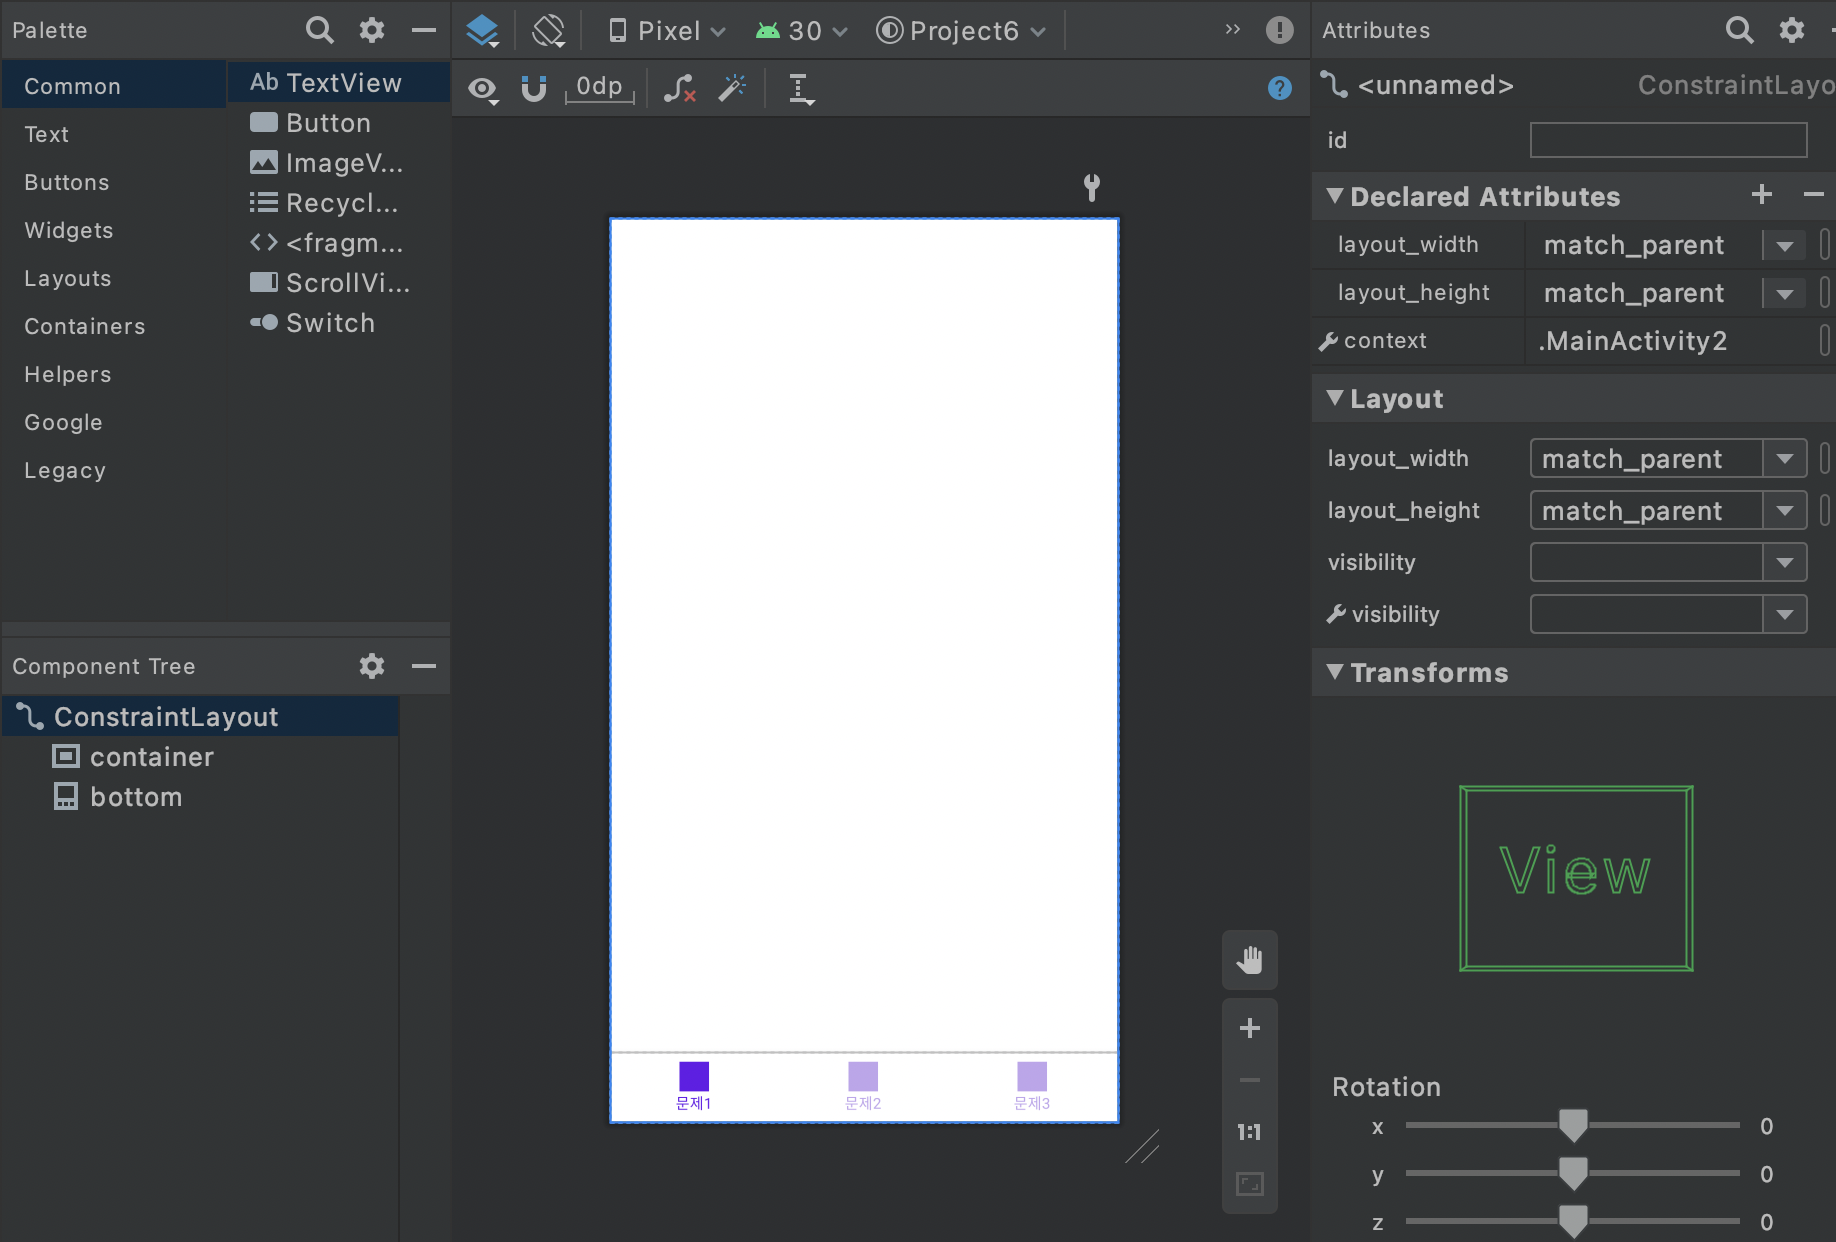The height and width of the screenshot is (1242, 1836).
Task: Select Buttons palette category
Action: click(x=114, y=182)
